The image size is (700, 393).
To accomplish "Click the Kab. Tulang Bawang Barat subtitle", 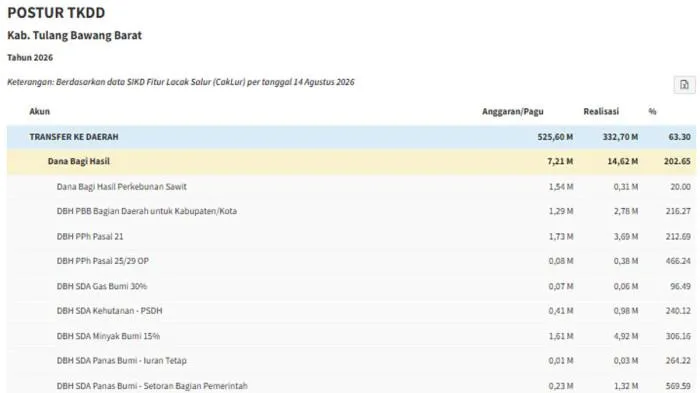I will click(x=75, y=35).
